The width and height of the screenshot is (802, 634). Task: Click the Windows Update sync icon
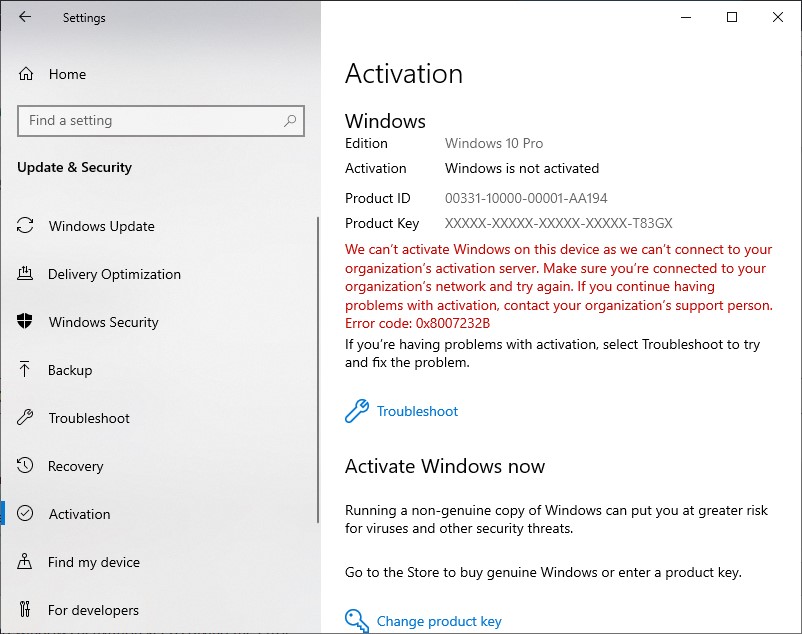25,225
